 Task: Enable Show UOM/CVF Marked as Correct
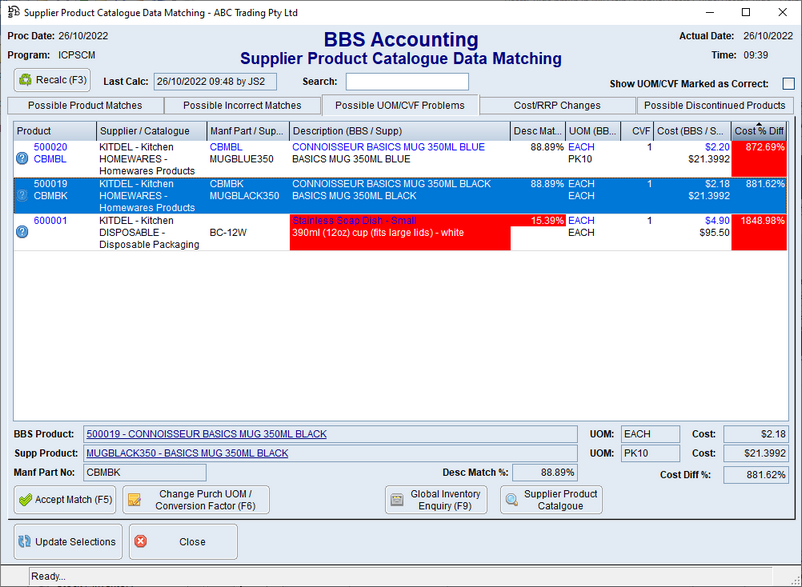point(788,84)
